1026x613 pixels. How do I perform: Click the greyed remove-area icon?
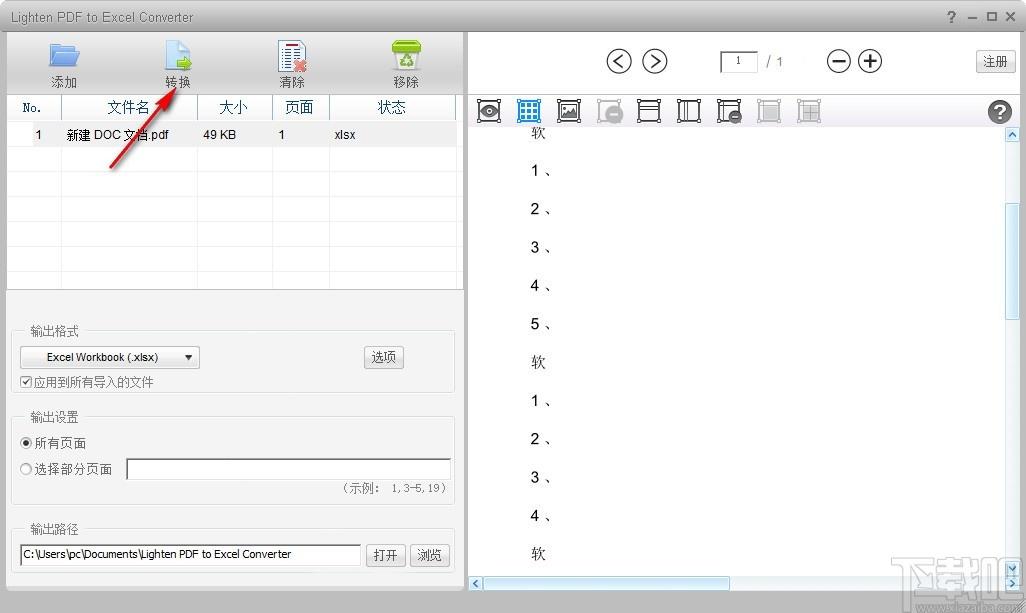pos(609,111)
